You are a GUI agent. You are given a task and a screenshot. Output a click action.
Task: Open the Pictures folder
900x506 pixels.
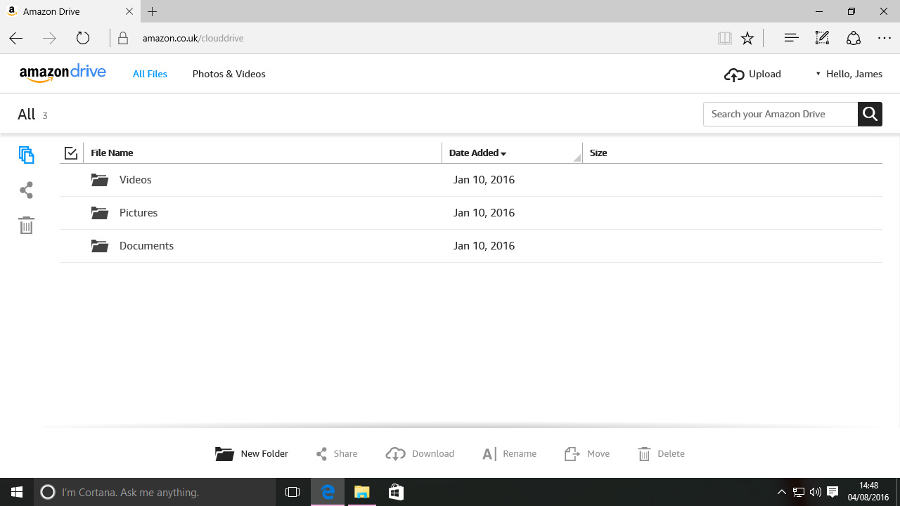click(138, 213)
